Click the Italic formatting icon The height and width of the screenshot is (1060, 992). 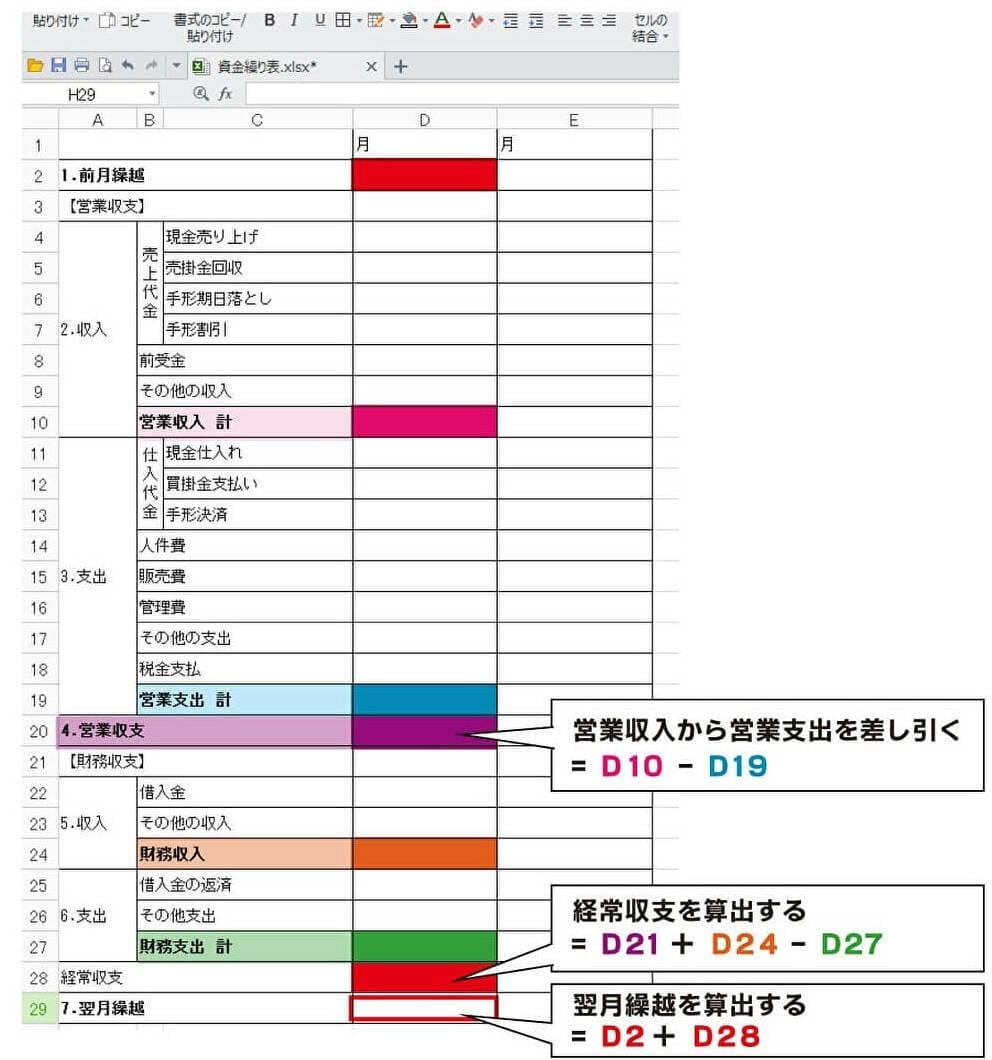[x=294, y=20]
